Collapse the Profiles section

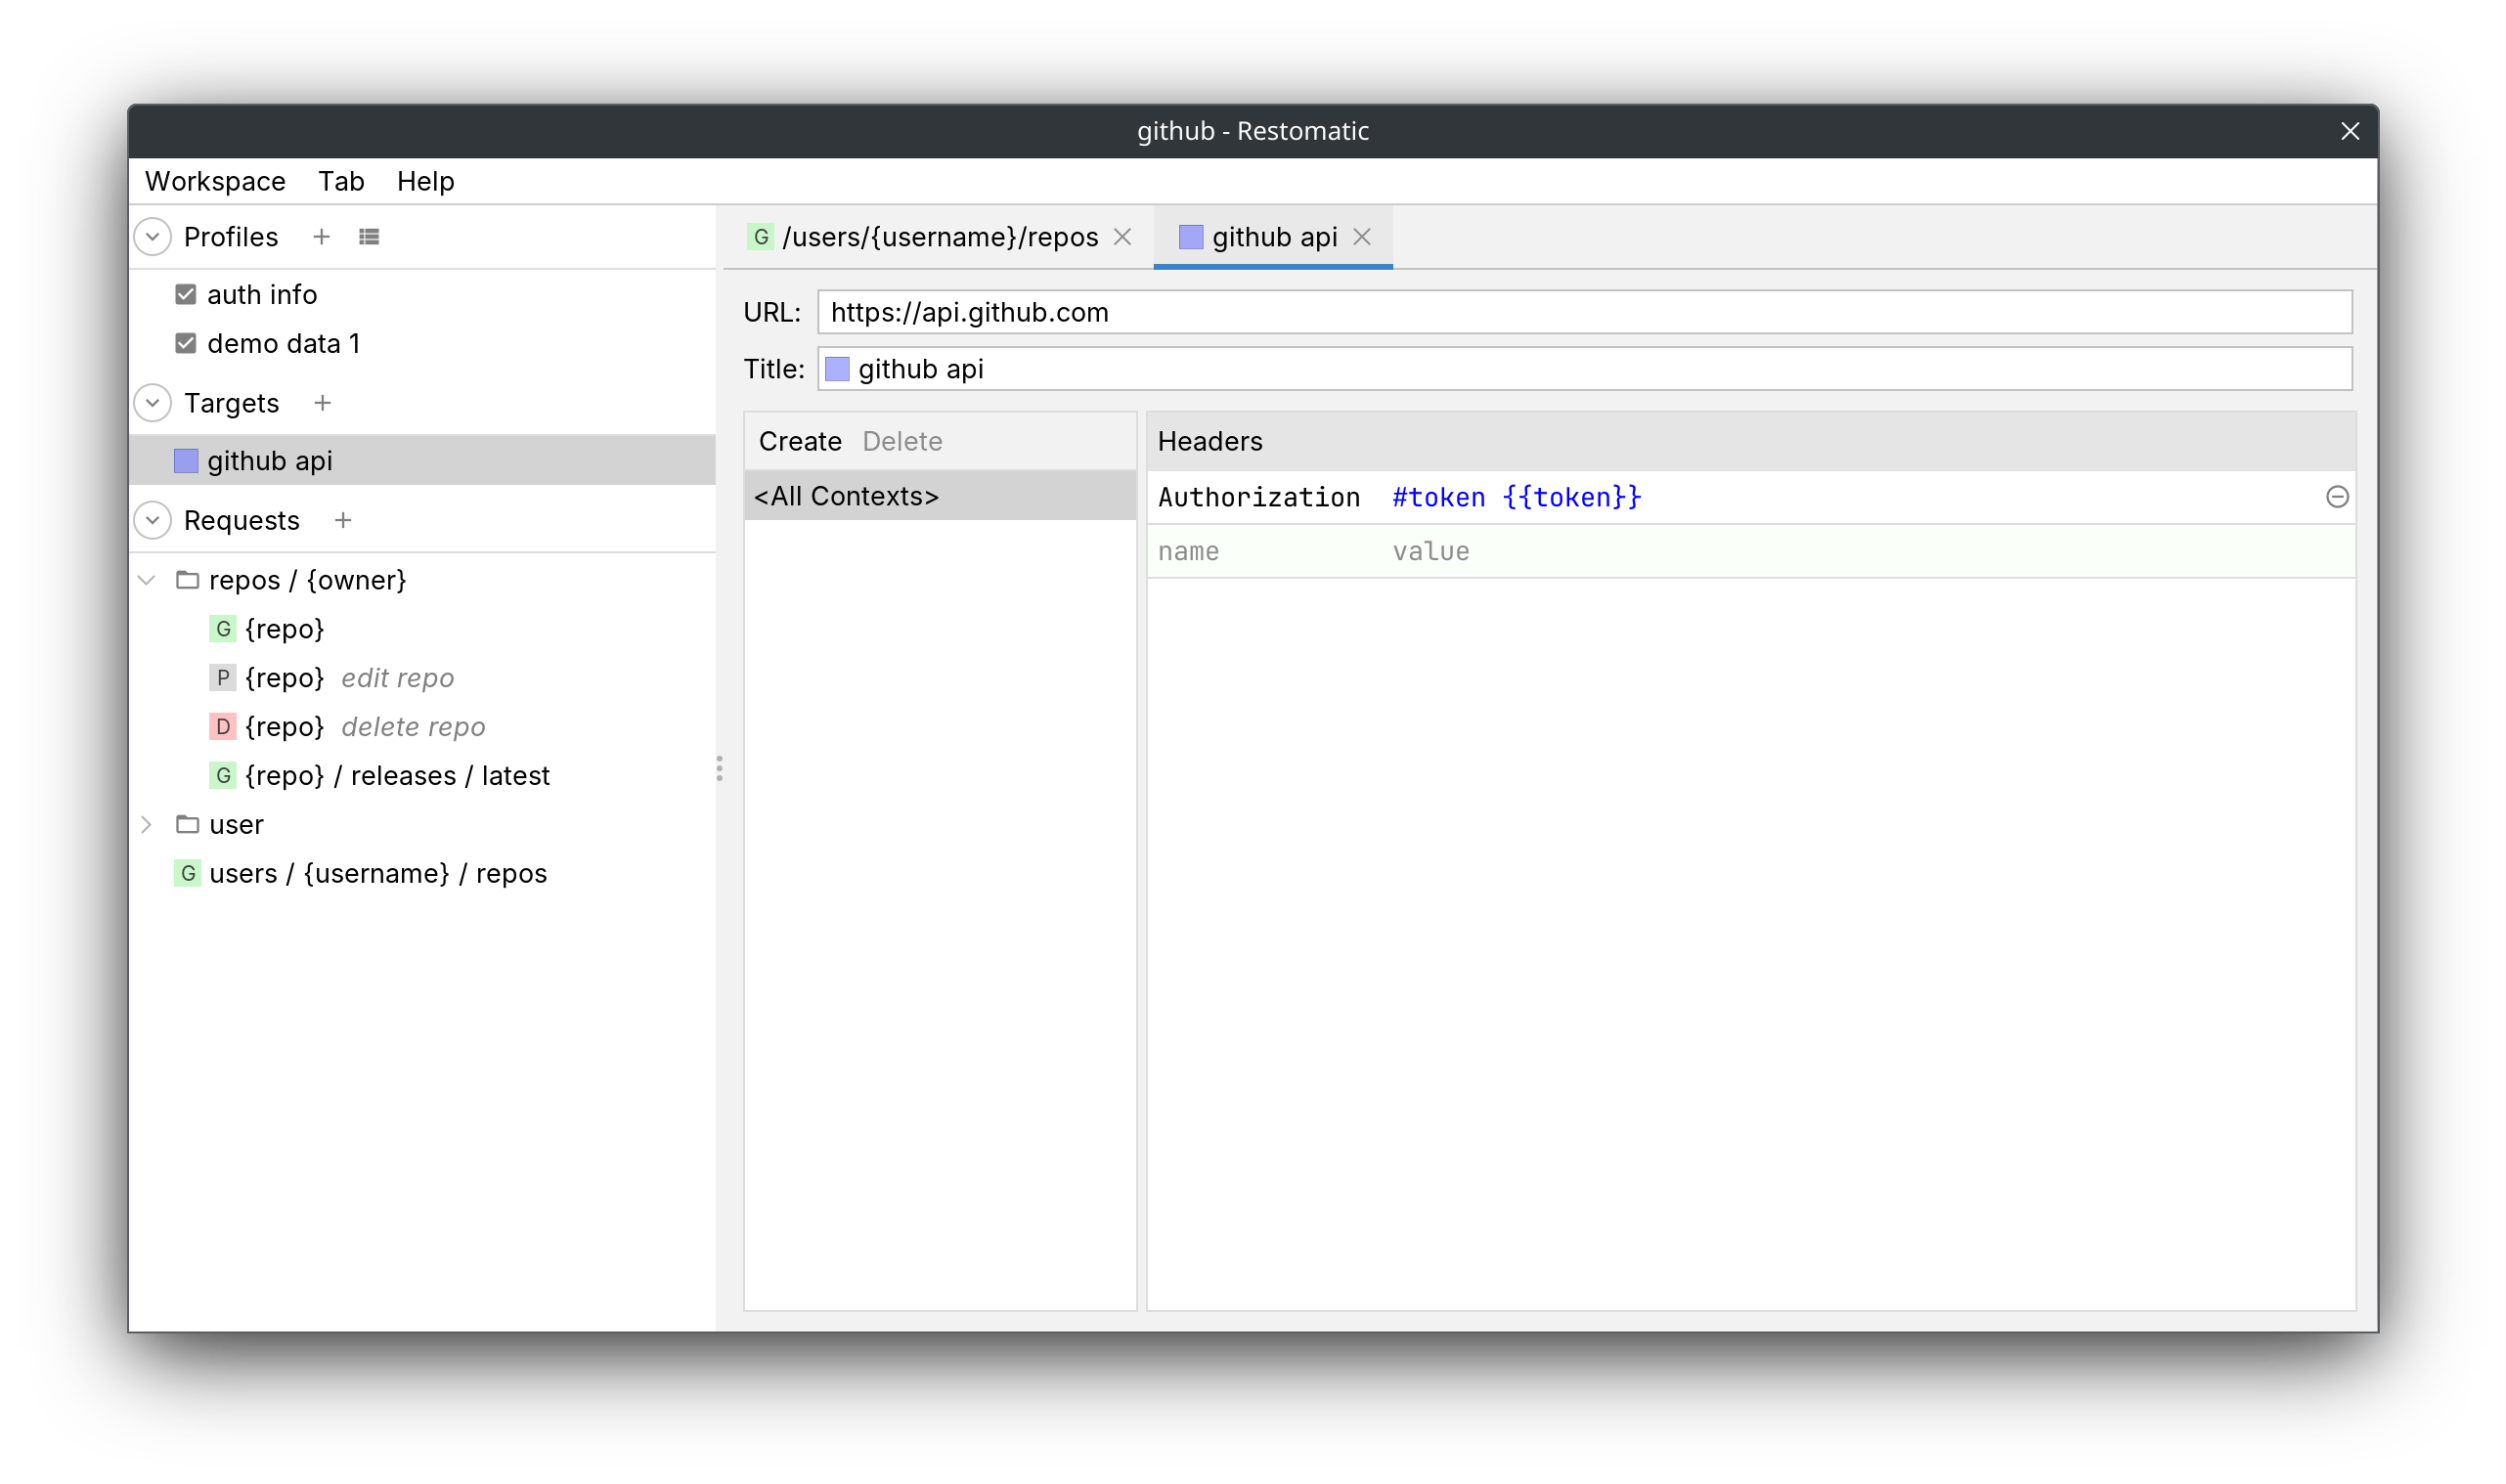[153, 237]
